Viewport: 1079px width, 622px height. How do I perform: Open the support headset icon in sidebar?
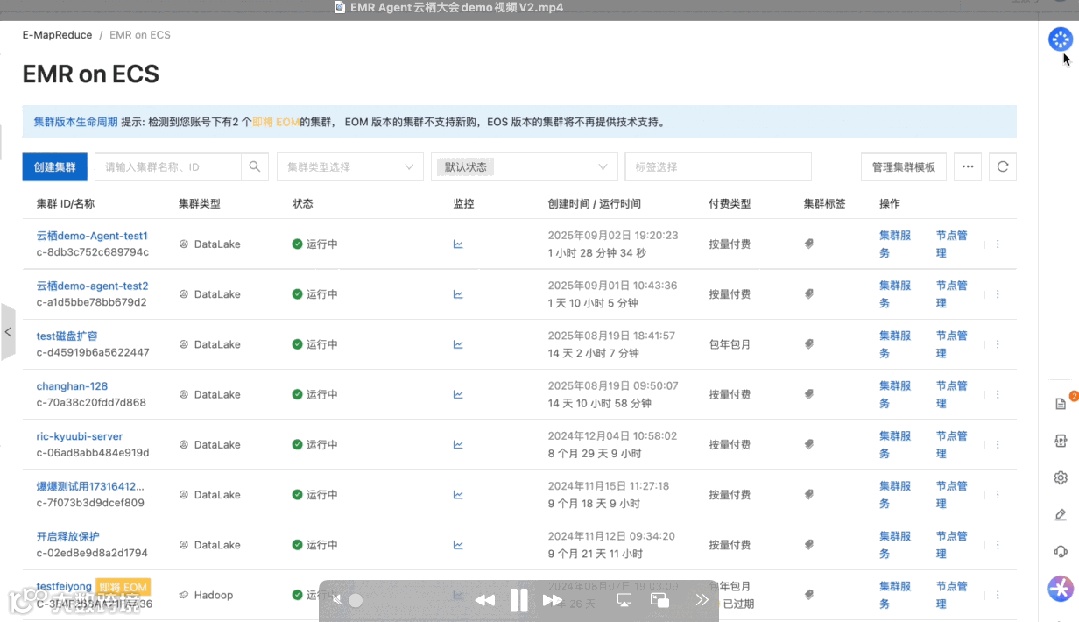(1061, 551)
